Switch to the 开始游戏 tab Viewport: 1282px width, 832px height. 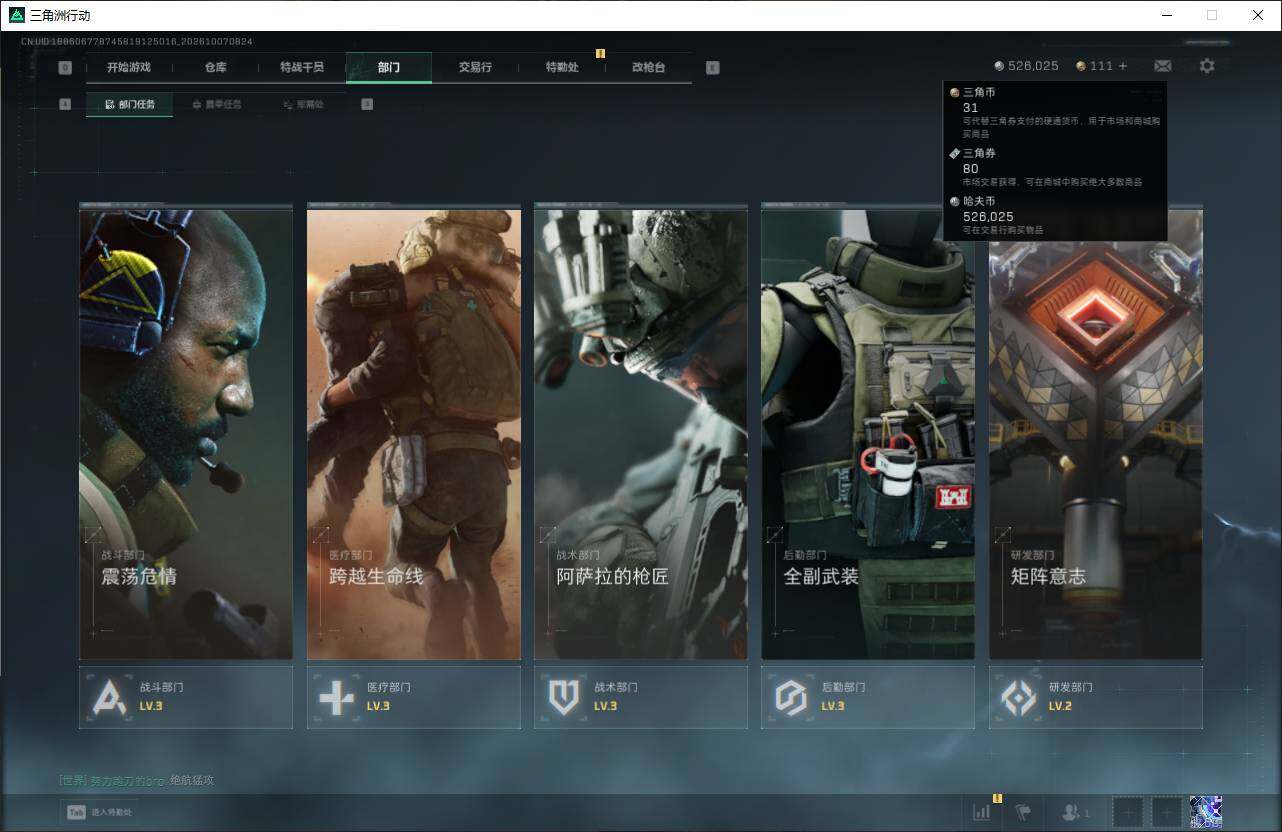(x=129, y=67)
